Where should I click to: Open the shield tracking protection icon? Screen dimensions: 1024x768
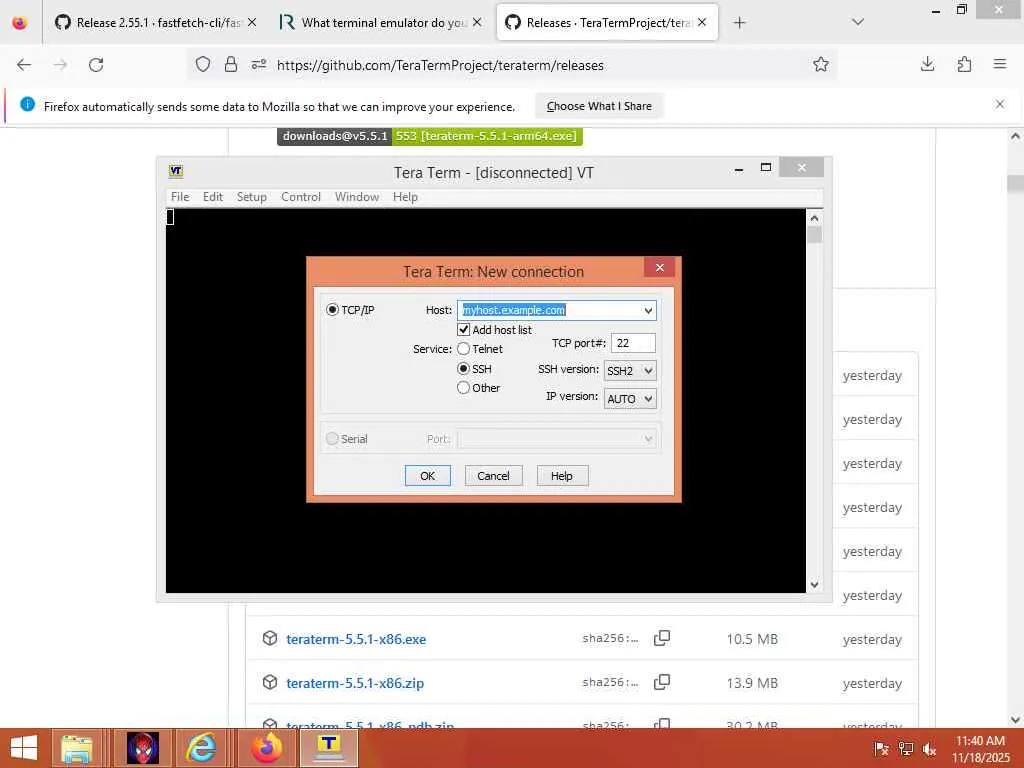click(203, 65)
